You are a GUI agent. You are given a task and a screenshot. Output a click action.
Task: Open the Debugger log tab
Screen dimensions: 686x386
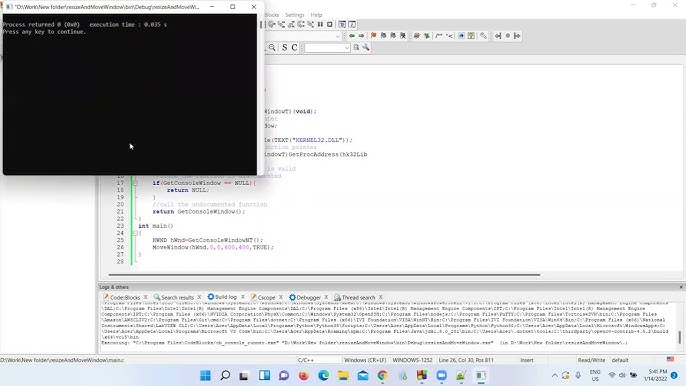click(305, 297)
